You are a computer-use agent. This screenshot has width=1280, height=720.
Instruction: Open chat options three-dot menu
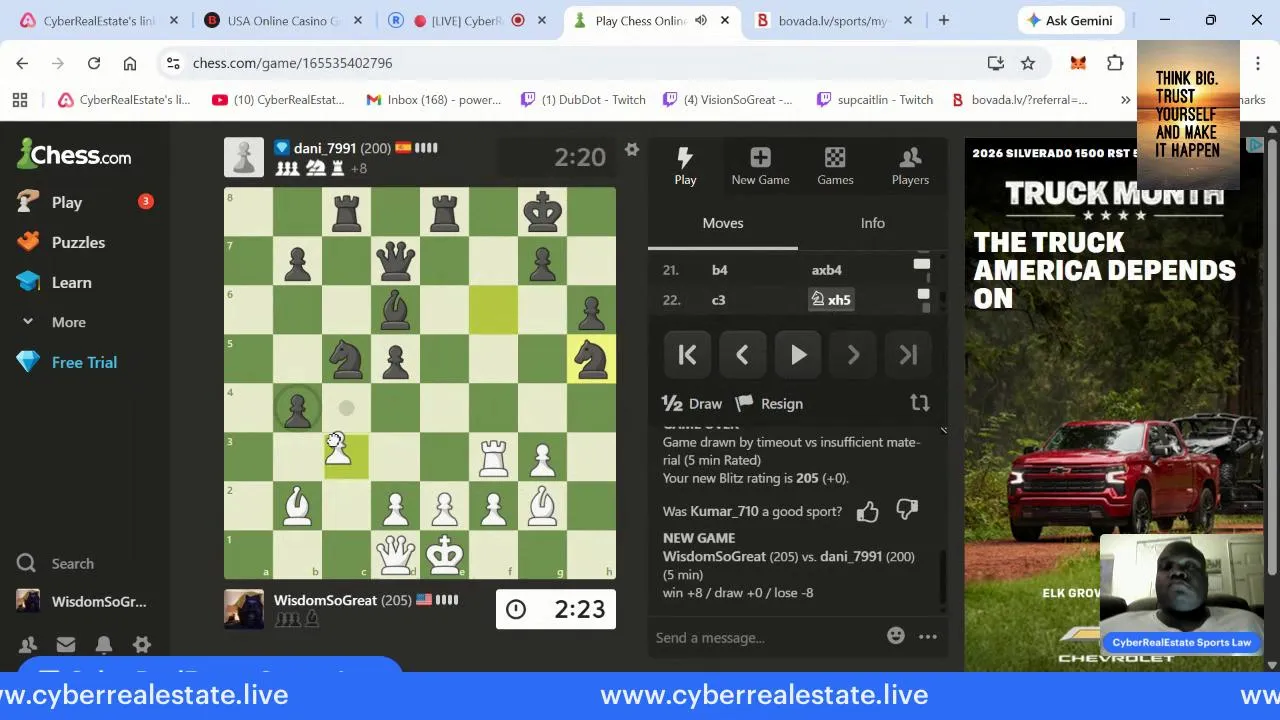point(928,637)
